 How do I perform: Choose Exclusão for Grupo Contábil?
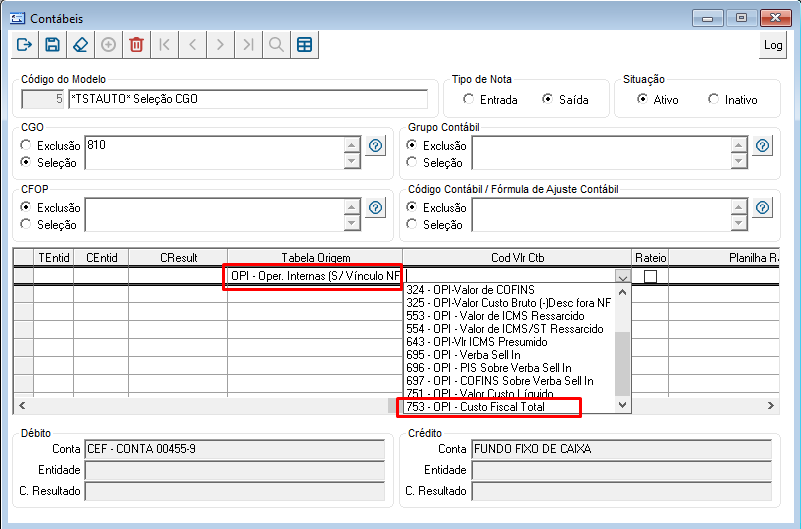(412, 146)
